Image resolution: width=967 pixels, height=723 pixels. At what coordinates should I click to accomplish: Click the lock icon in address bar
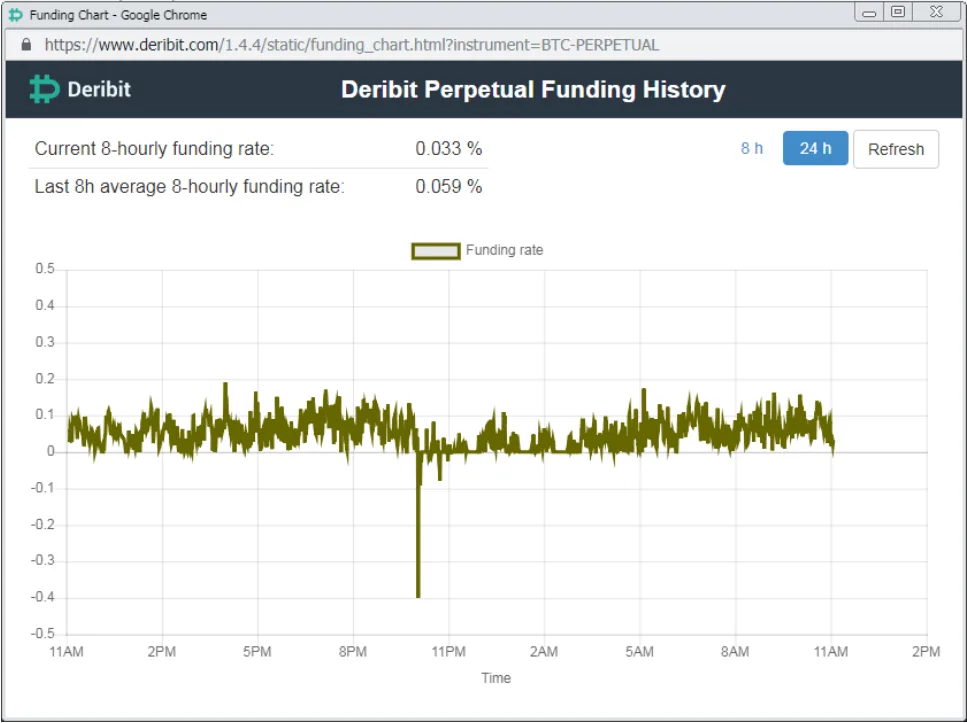(26, 45)
